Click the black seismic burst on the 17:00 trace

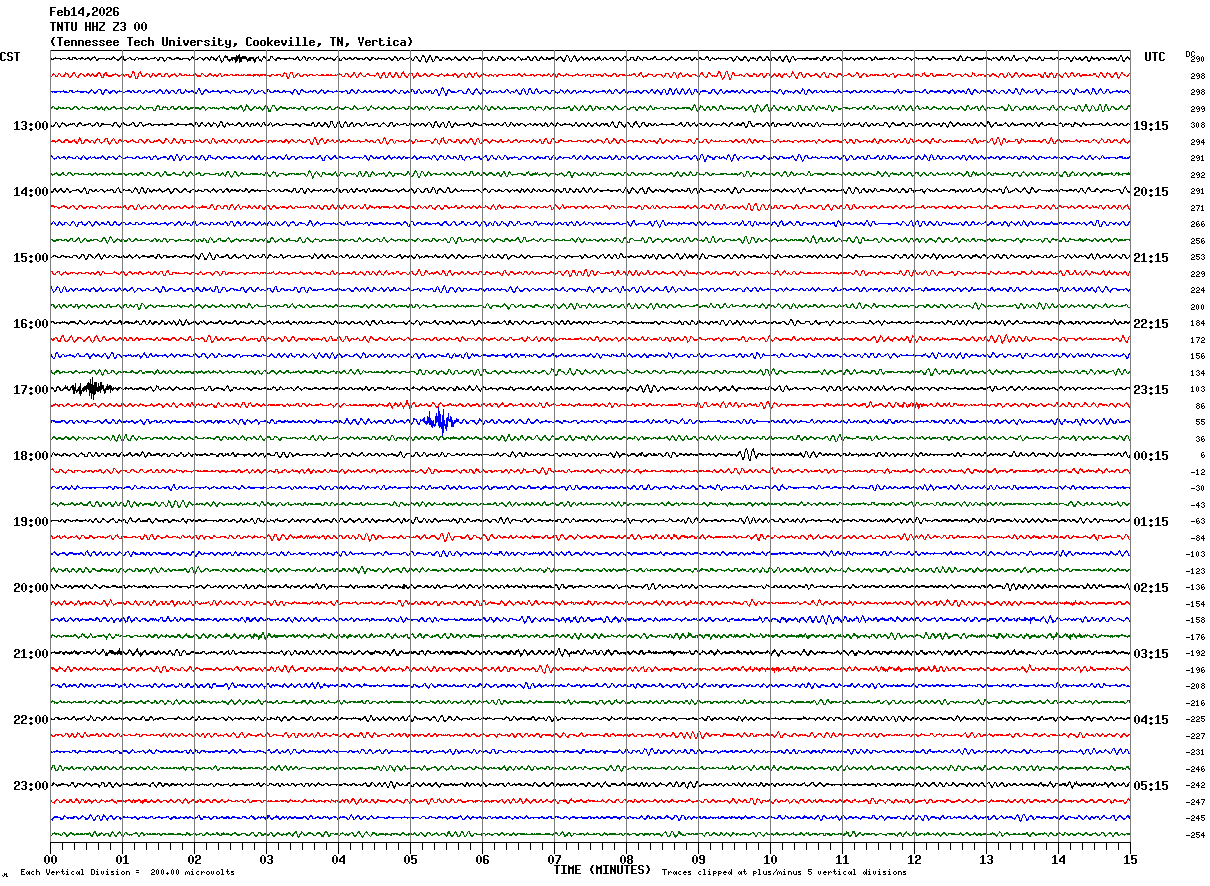click(x=93, y=389)
